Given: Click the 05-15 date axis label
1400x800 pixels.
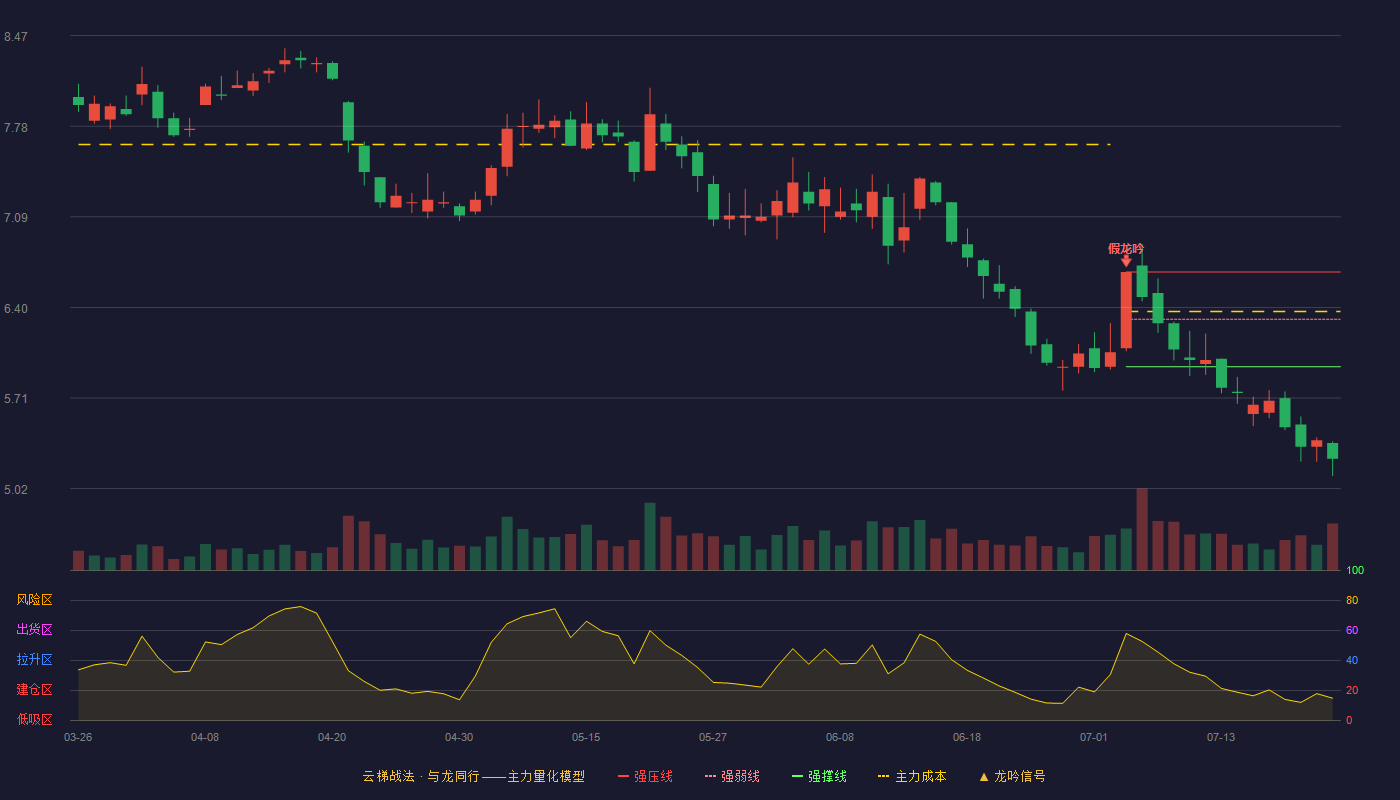Looking at the screenshot, I should pyautogui.click(x=586, y=737).
